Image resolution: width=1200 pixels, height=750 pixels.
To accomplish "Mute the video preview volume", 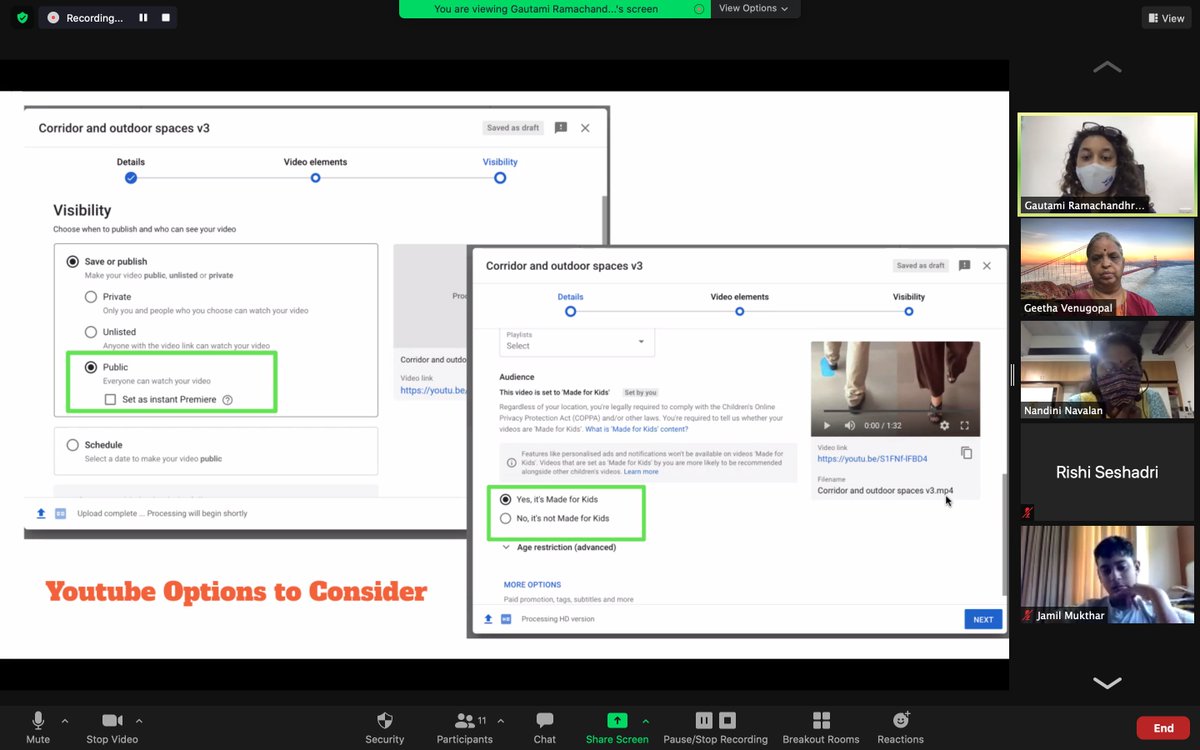I will tap(849, 425).
